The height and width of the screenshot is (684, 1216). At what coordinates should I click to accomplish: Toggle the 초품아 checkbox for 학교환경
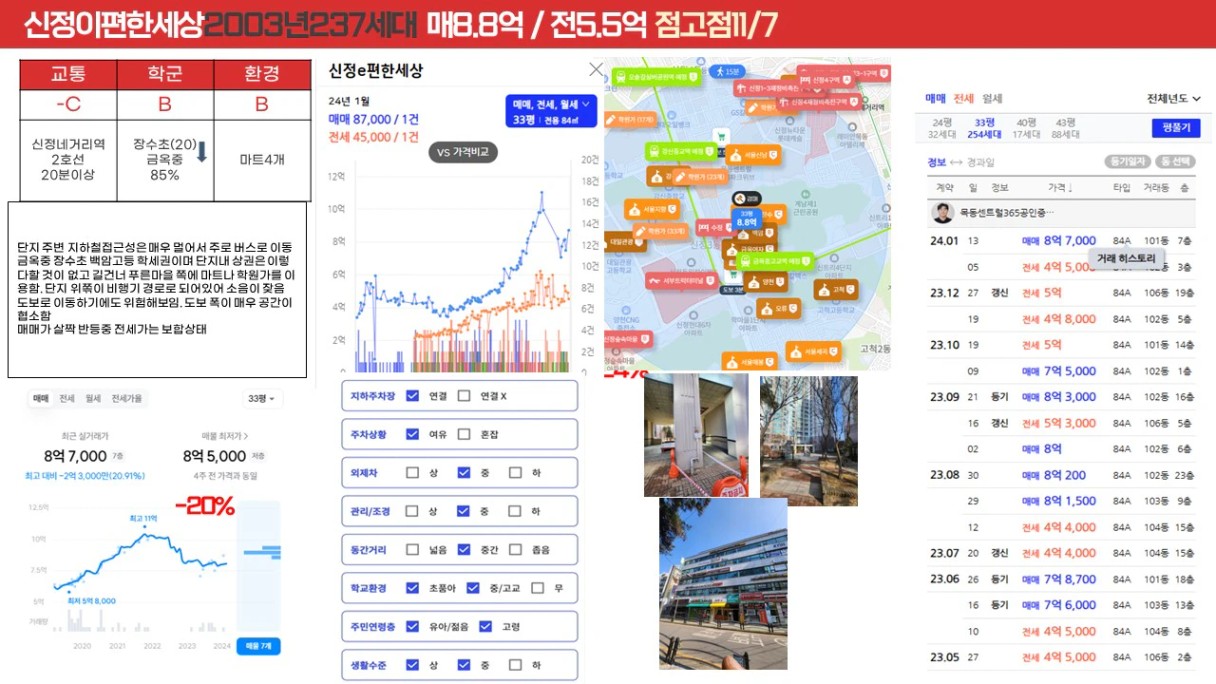(x=413, y=588)
